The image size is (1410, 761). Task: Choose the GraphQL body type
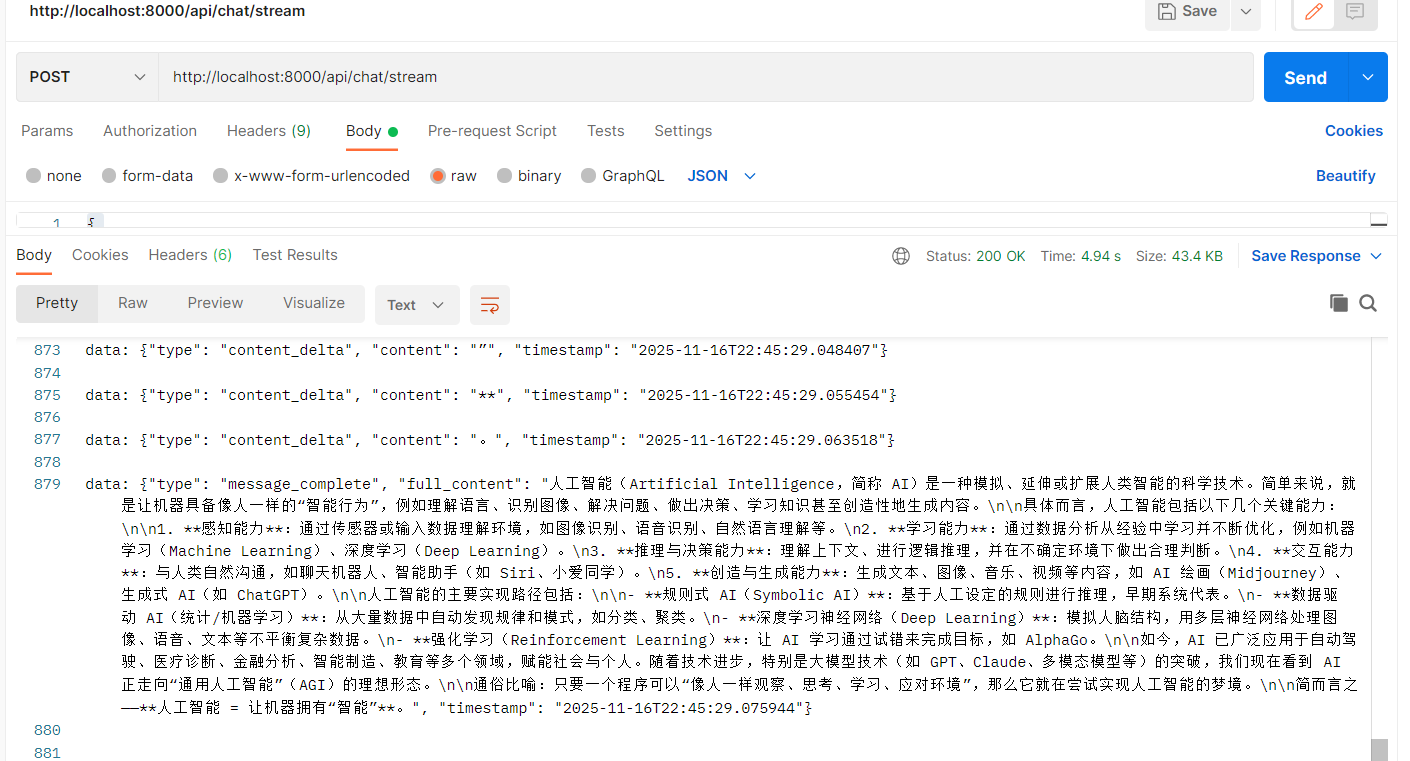point(589,176)
